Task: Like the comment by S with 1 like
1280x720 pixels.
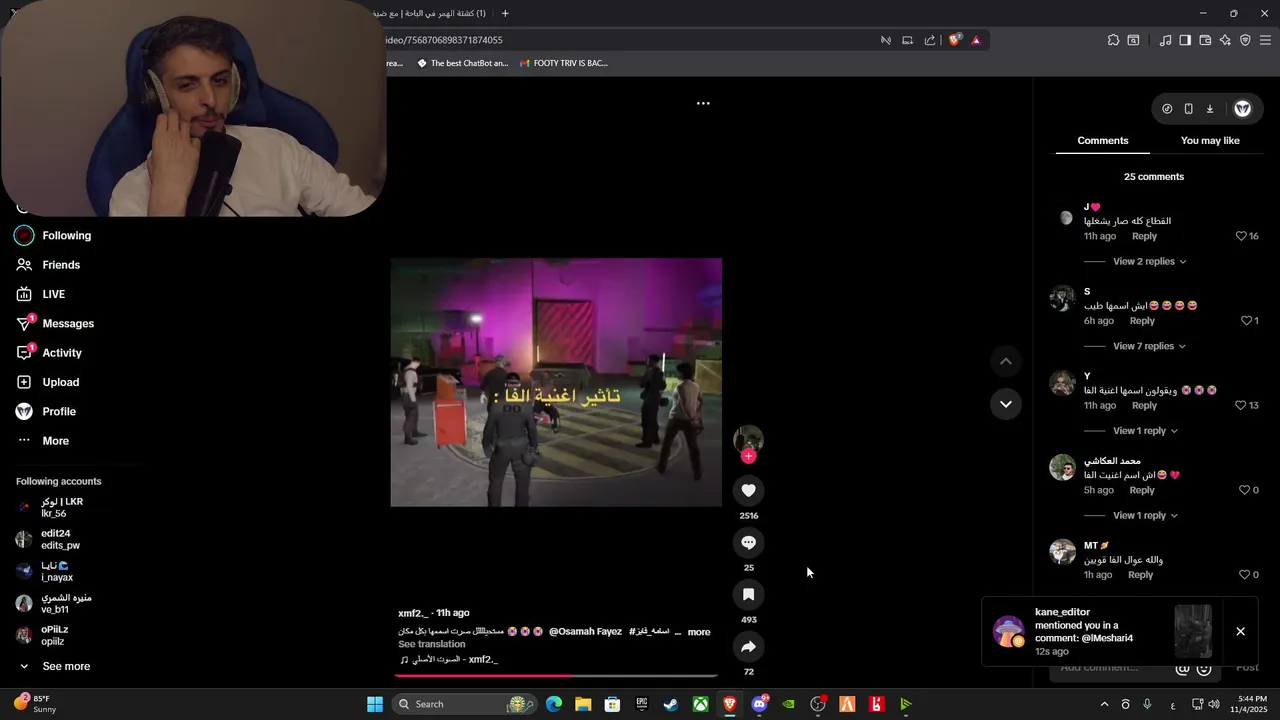Action: pyautogui.click(x=1246, y=321)
